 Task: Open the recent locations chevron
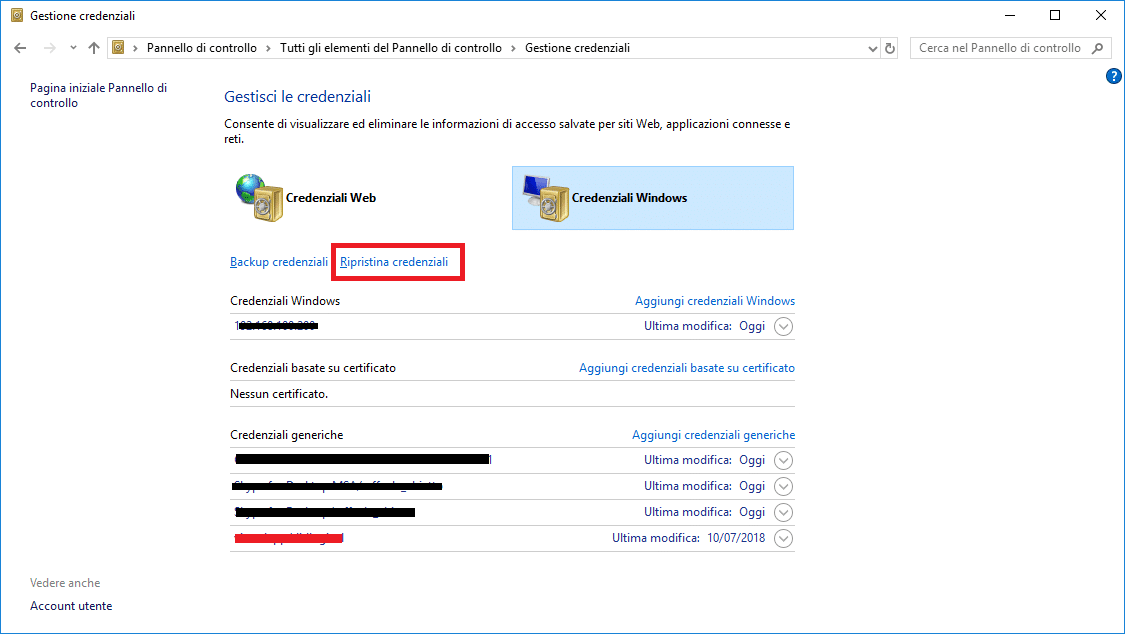pos(73,48)
